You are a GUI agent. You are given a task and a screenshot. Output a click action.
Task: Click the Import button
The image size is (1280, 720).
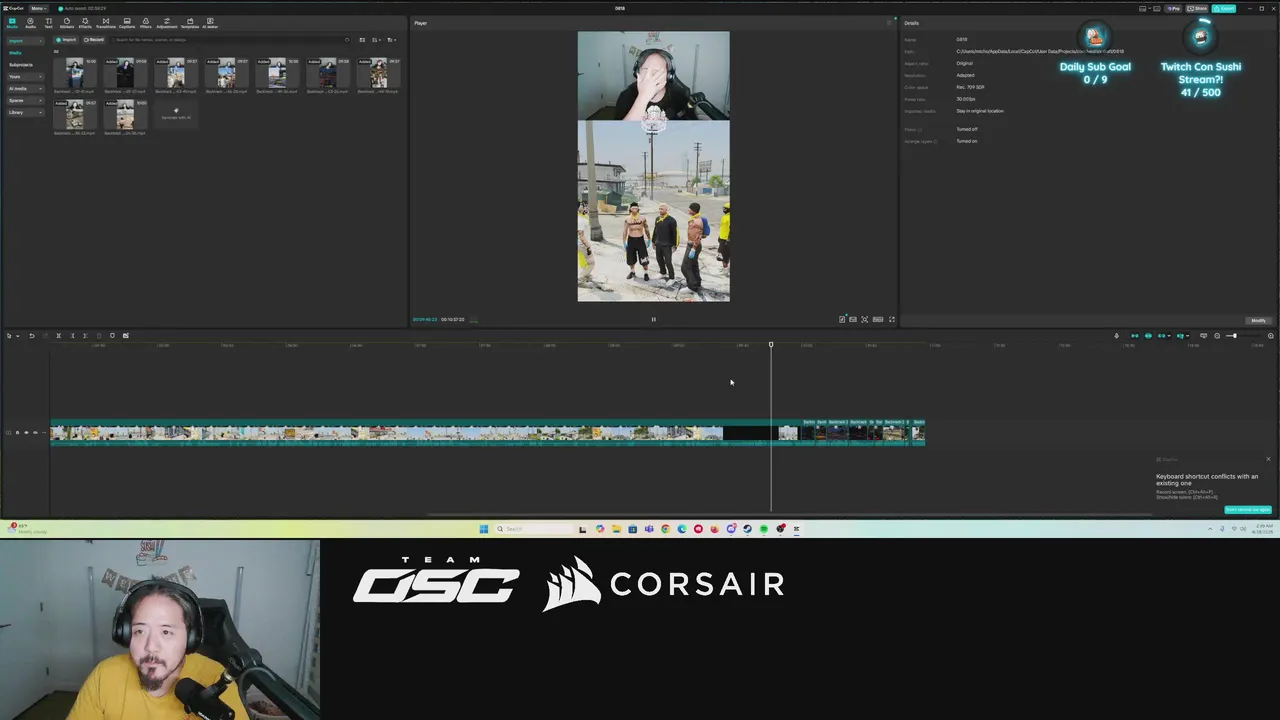pyautogui.click(x=67, y=40)
